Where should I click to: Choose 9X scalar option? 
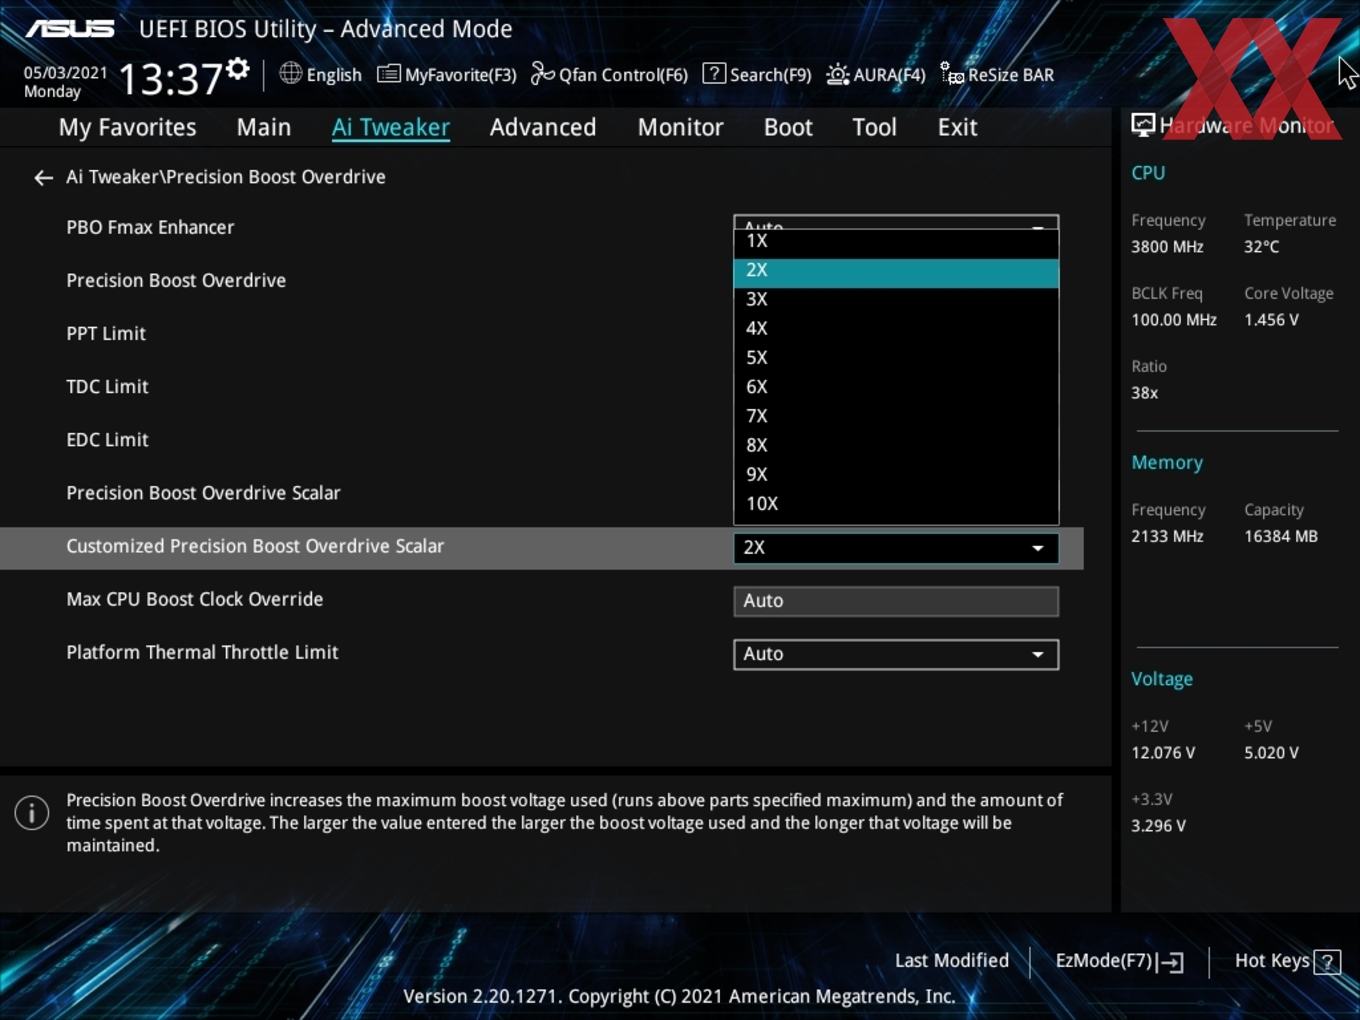click(896, 475)
